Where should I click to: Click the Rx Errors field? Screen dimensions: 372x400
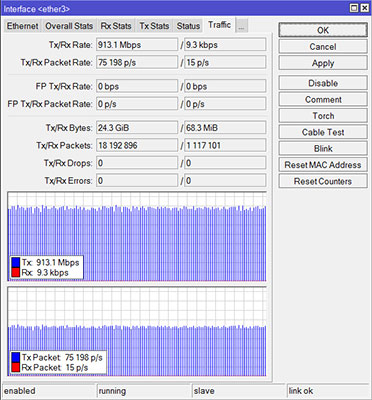point(225,181)
